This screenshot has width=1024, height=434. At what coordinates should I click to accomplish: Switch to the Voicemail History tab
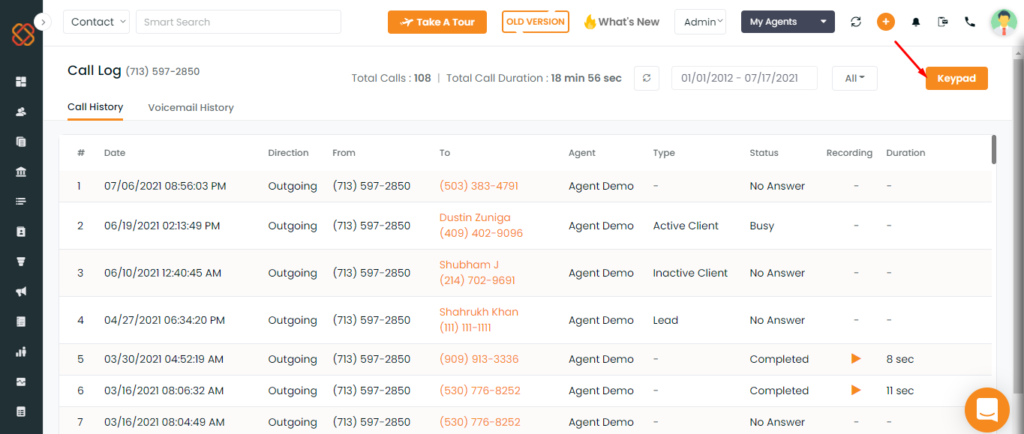point(191,108)
